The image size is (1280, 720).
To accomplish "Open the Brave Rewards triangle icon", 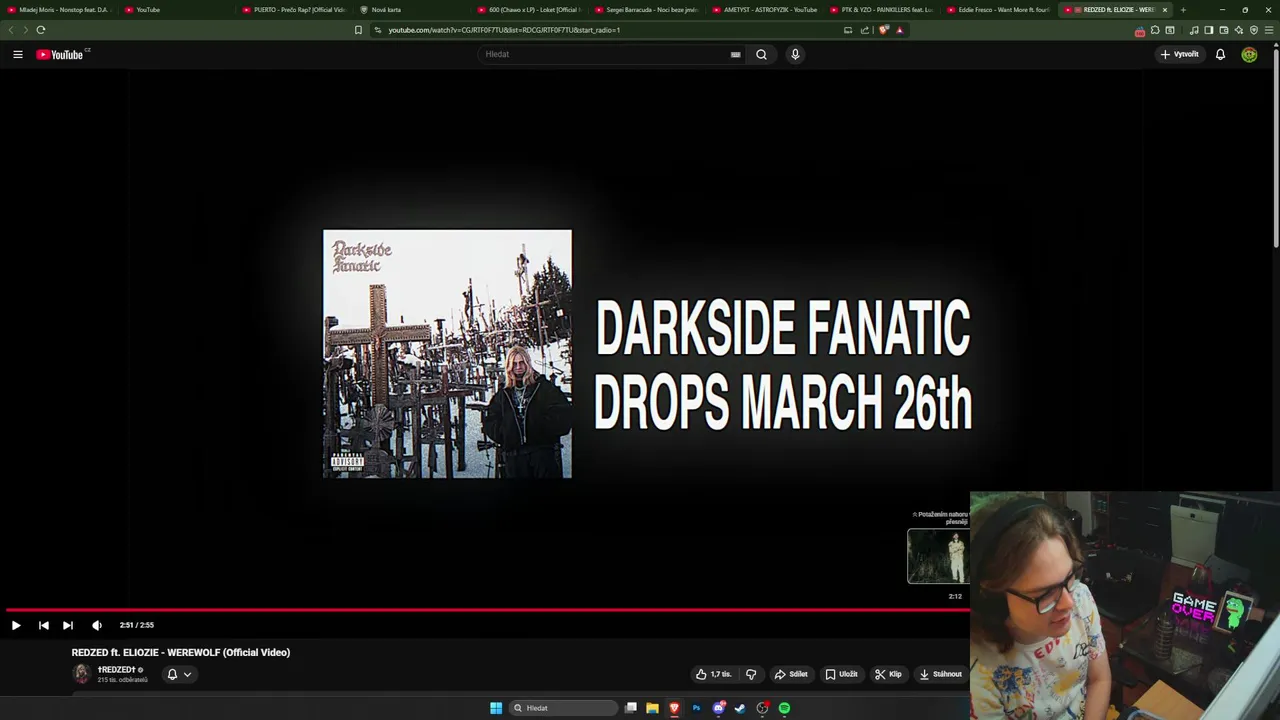I will pos(899,30).
